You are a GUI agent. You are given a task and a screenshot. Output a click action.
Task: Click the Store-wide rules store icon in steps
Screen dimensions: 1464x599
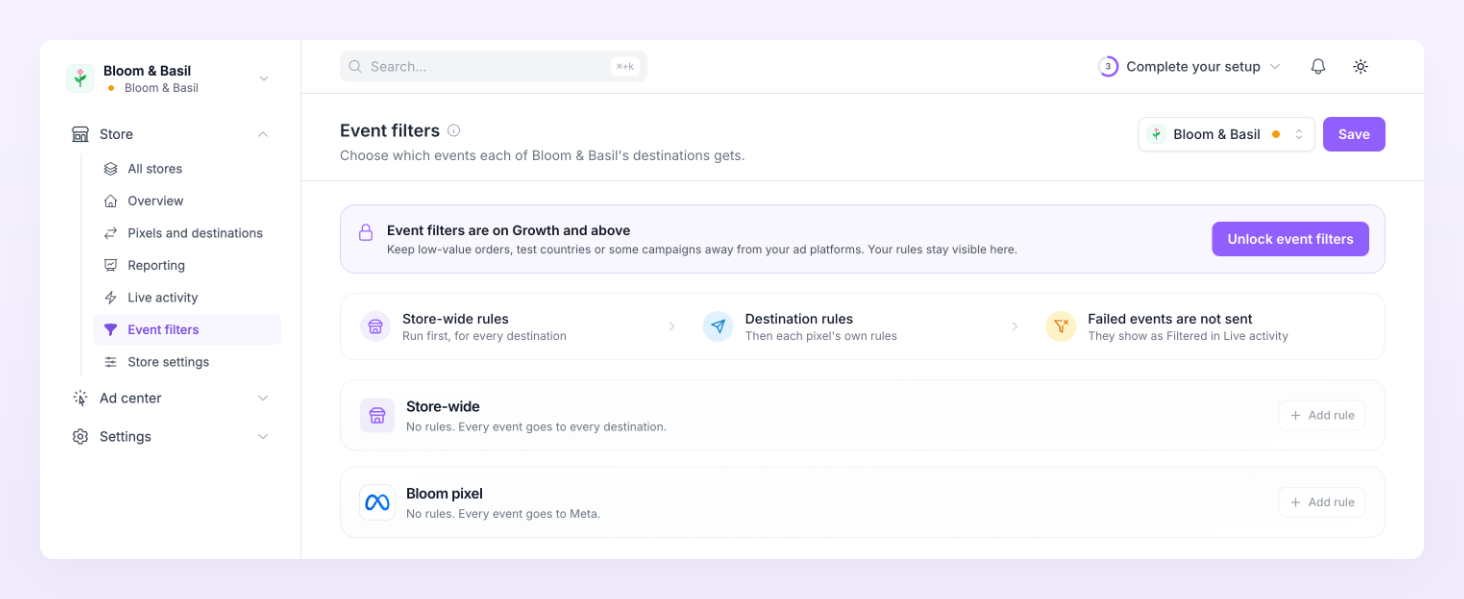(x=375, y=327)
